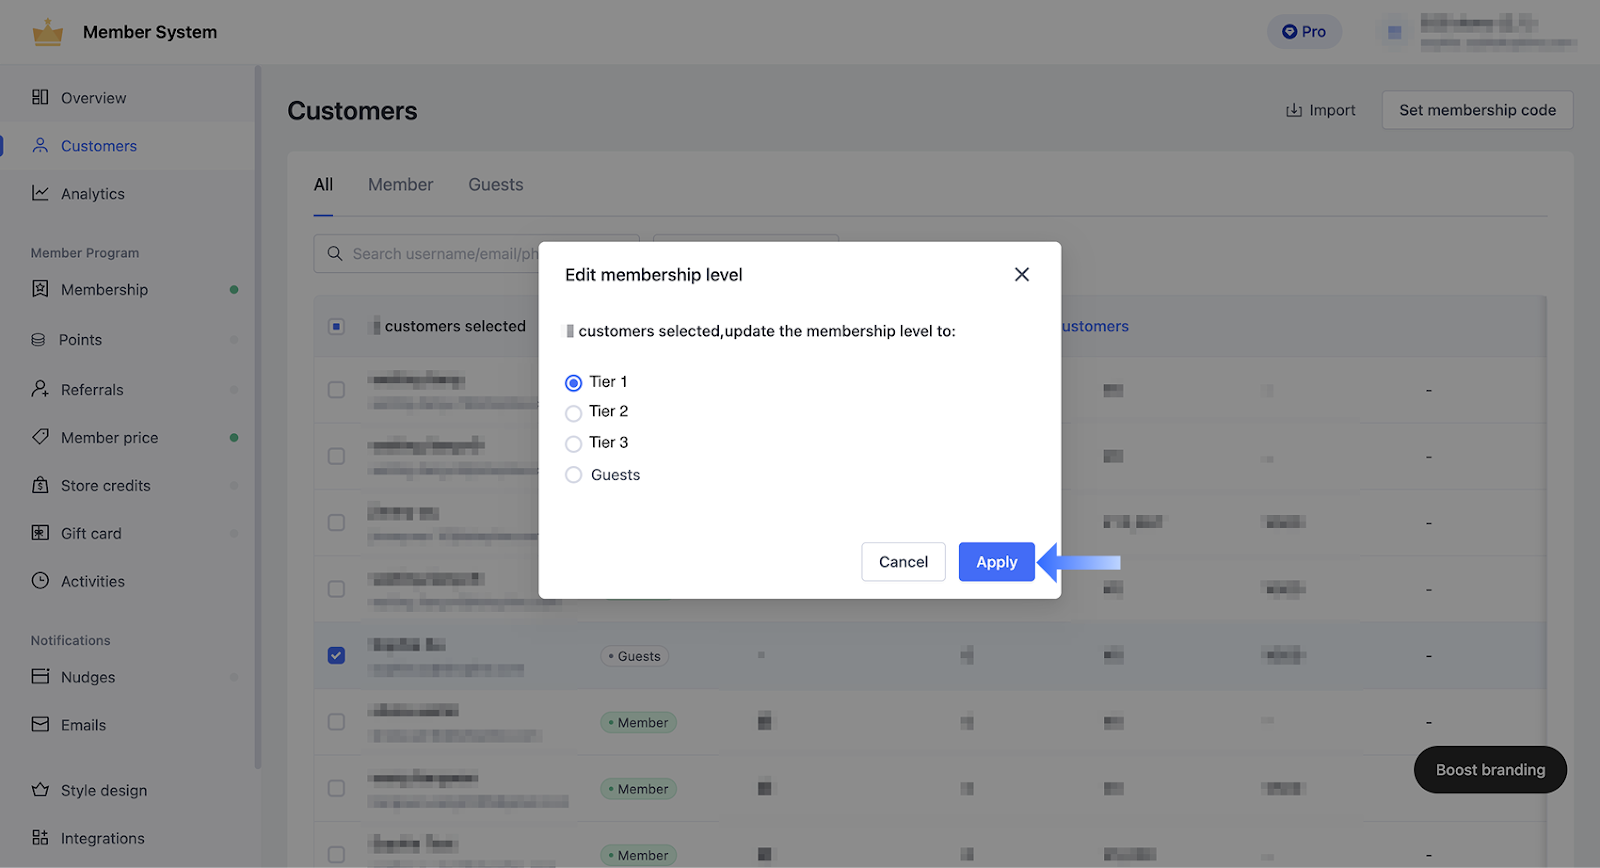This screenshot has height=868, width=1600.
Task: Select the Tier 2 radio button
Action: coord(573,413)
